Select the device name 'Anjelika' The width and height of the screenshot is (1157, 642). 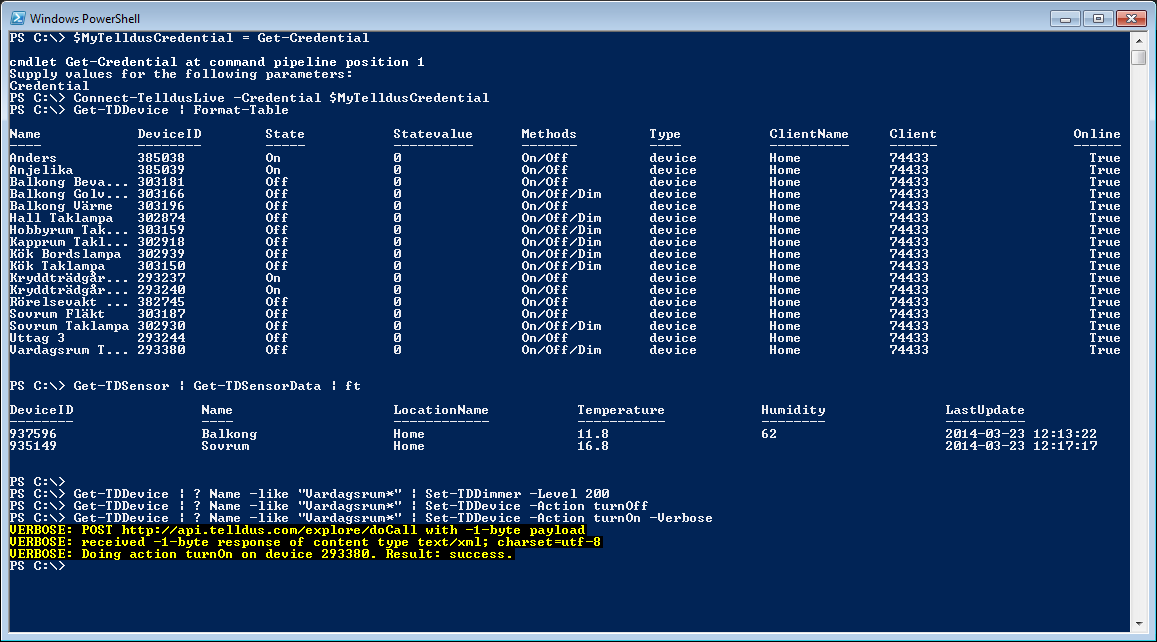(x=41, y=170)
